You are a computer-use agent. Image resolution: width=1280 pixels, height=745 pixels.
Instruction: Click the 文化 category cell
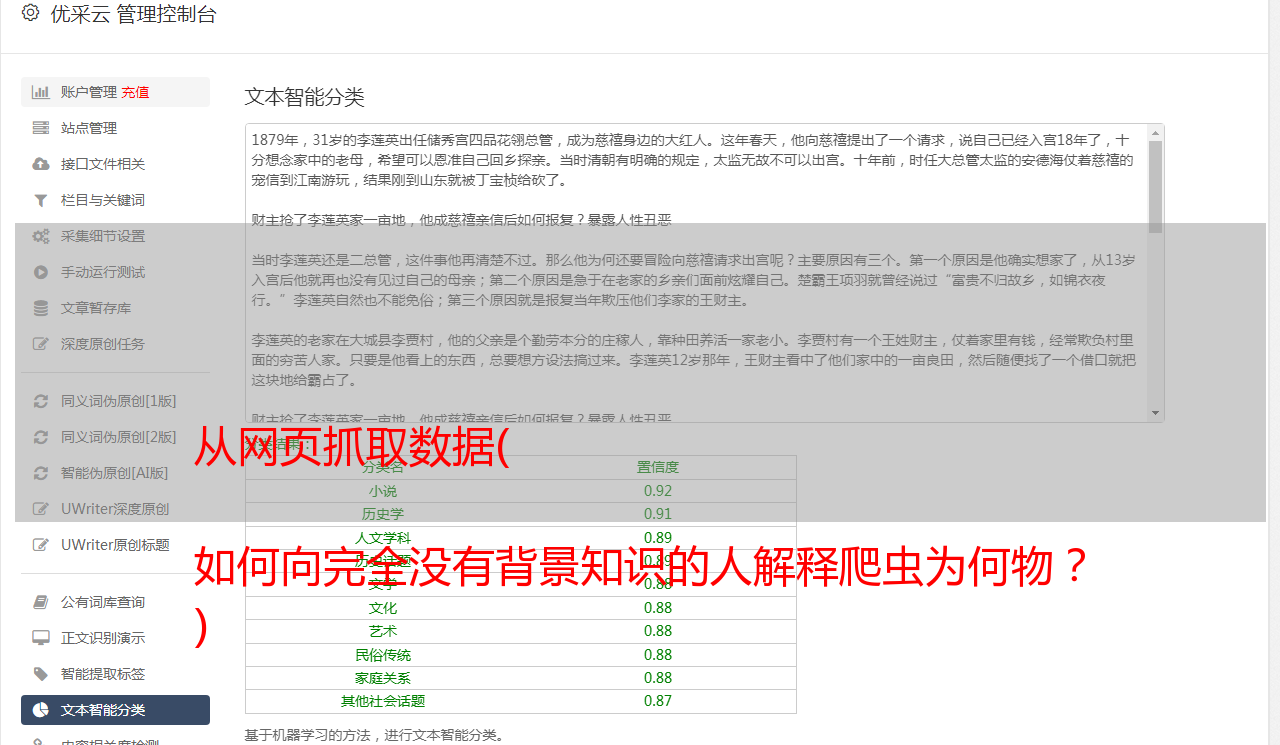pos(383,608)
